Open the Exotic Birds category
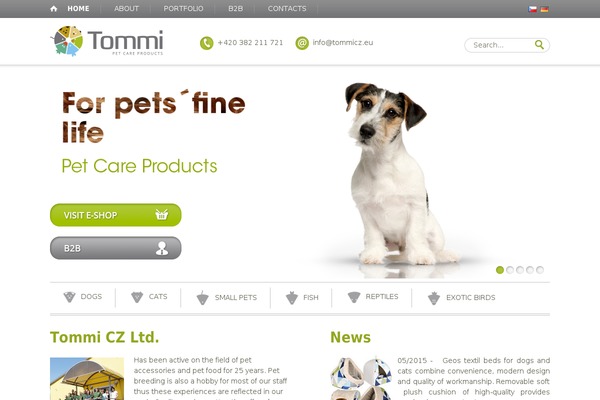This screenshot has width=600, height=400. tap(461, 297)
